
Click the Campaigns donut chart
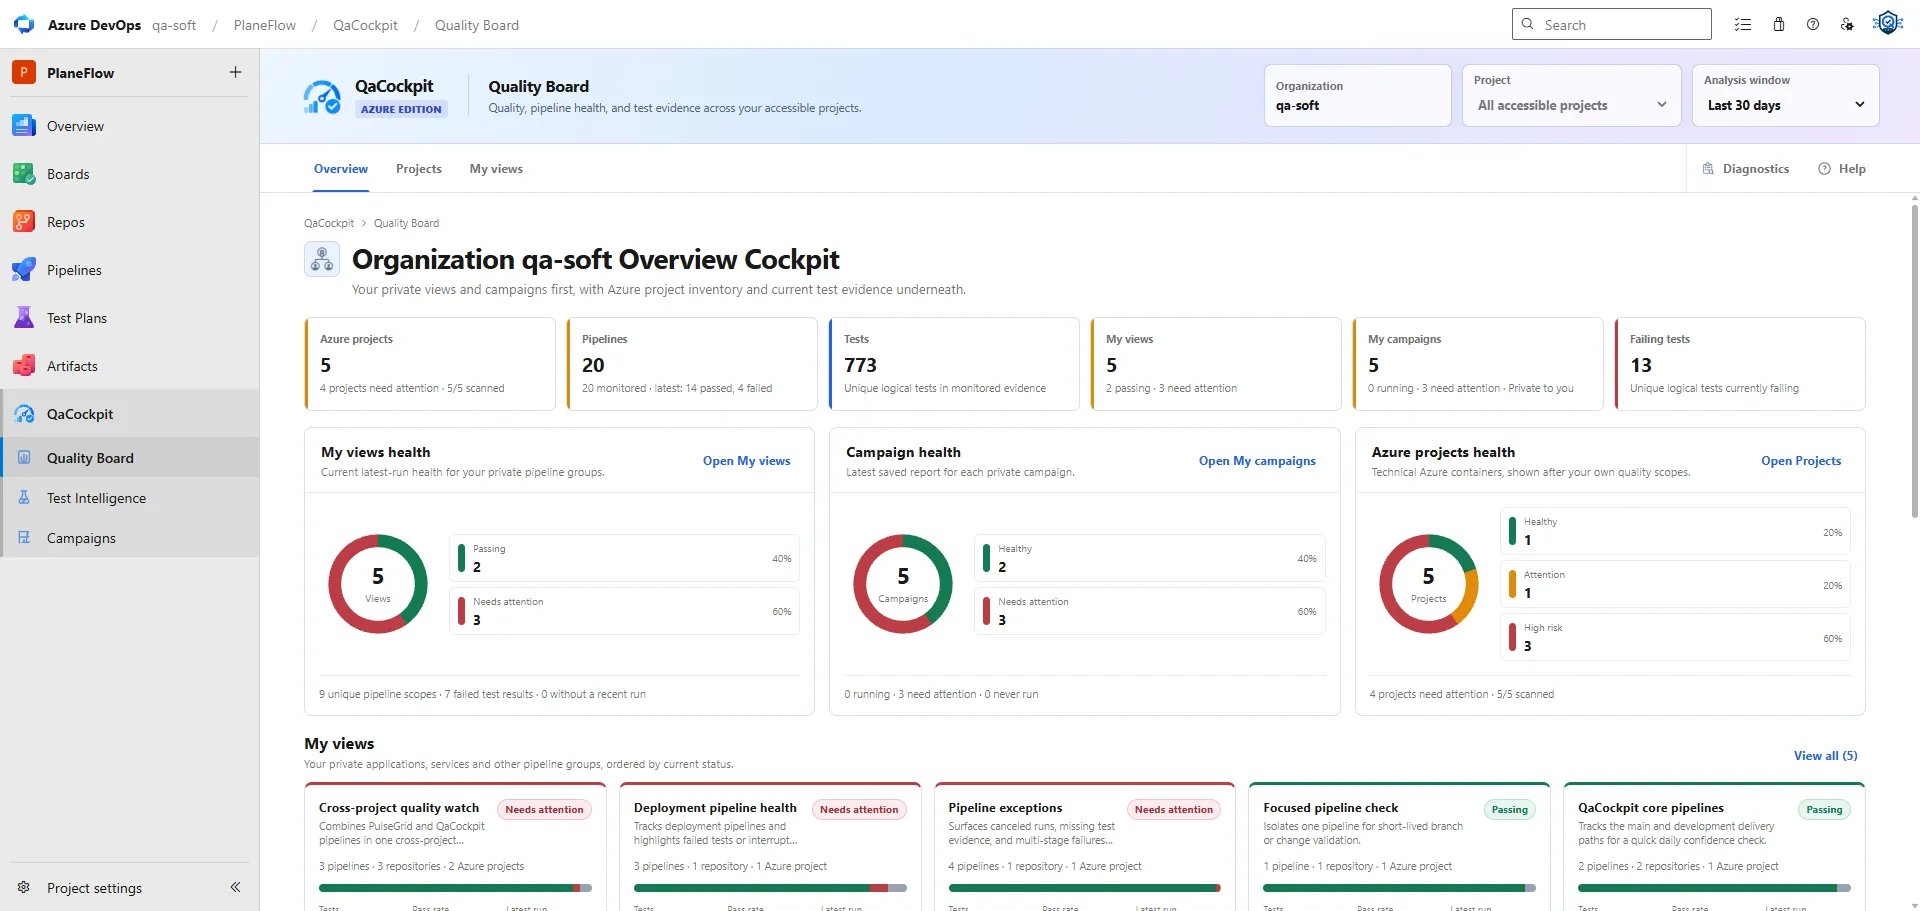pyautogui.click(x=903, y=584)
